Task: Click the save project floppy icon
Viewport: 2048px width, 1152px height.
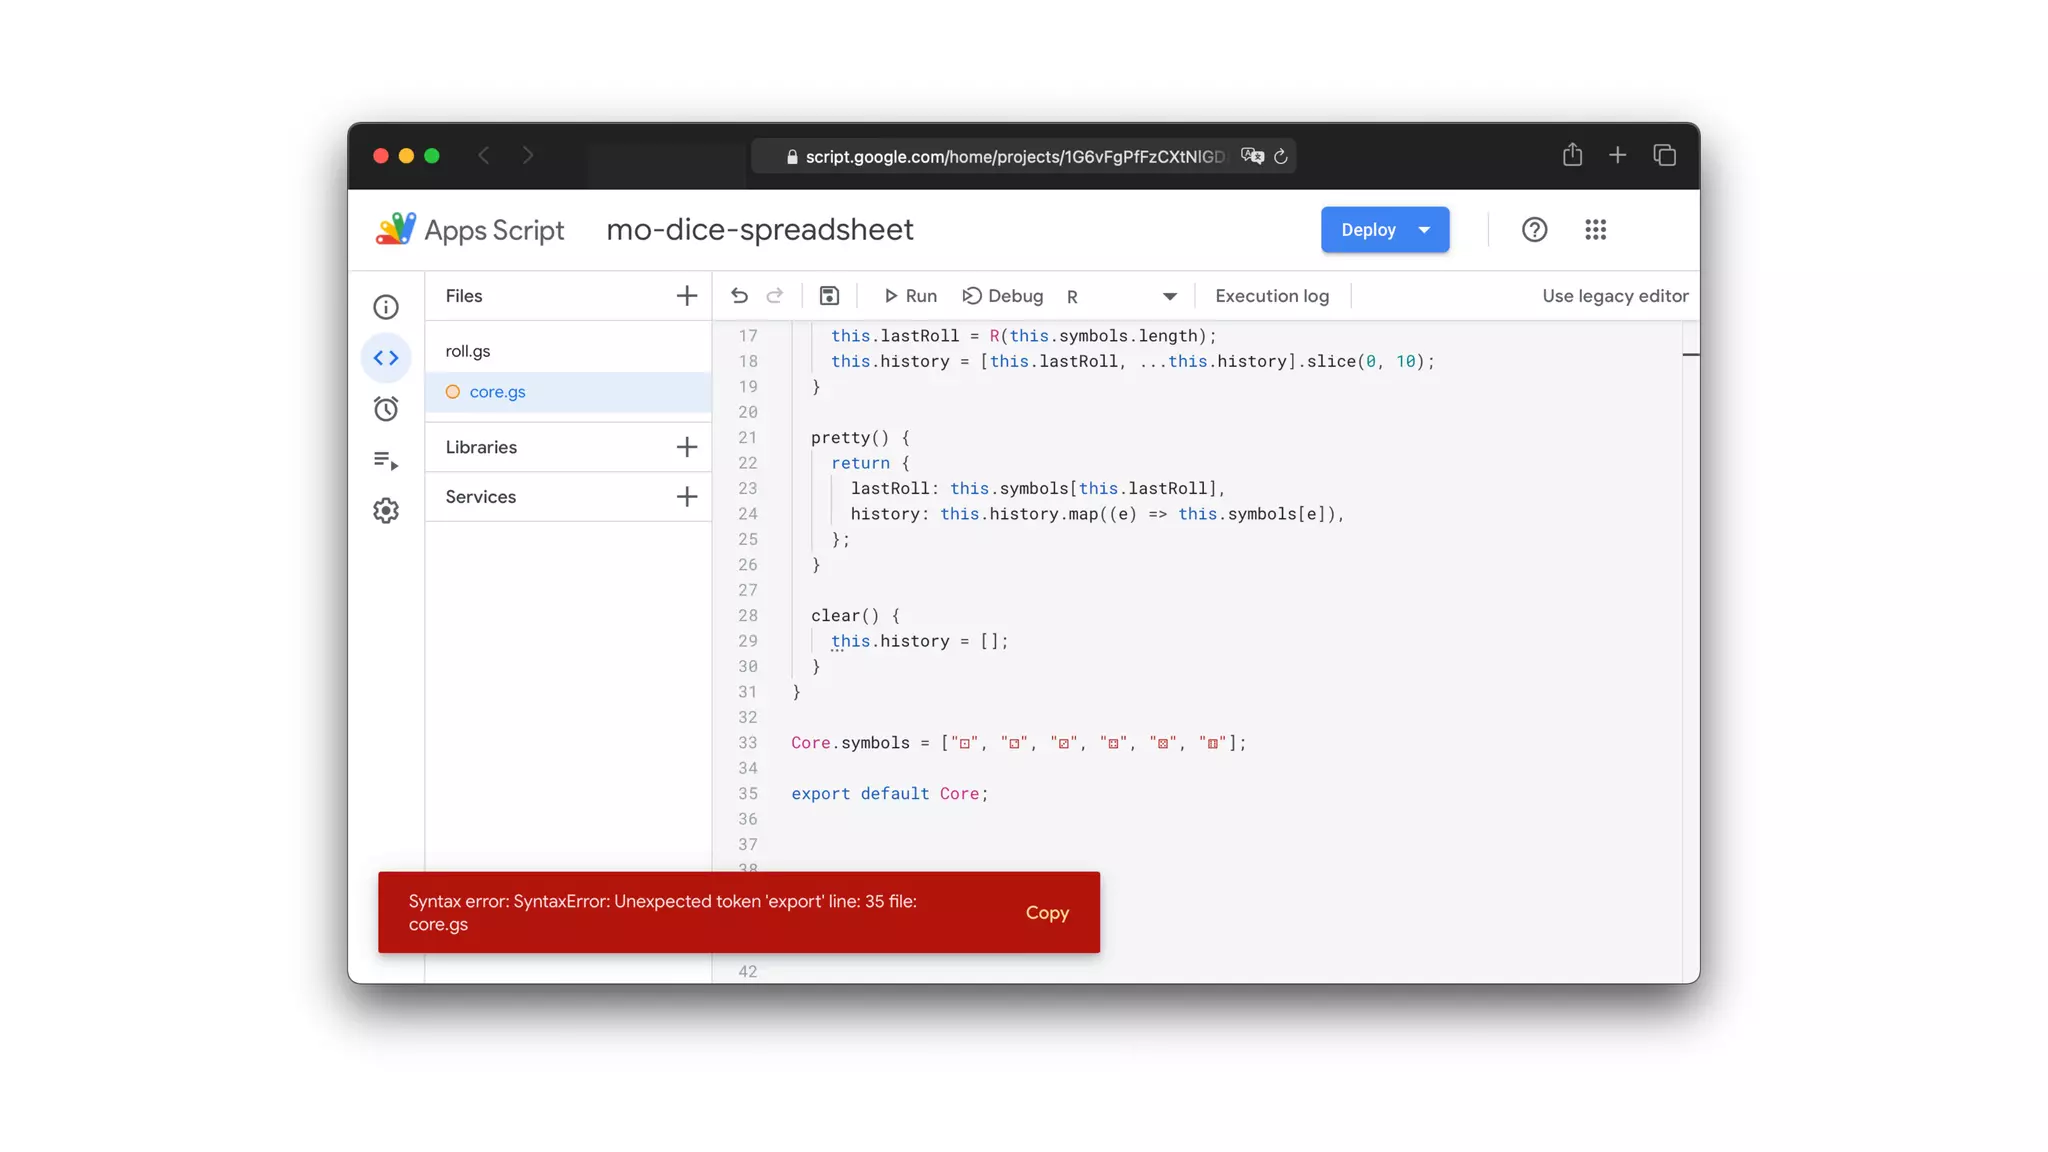Action: [x=829, y=296]
